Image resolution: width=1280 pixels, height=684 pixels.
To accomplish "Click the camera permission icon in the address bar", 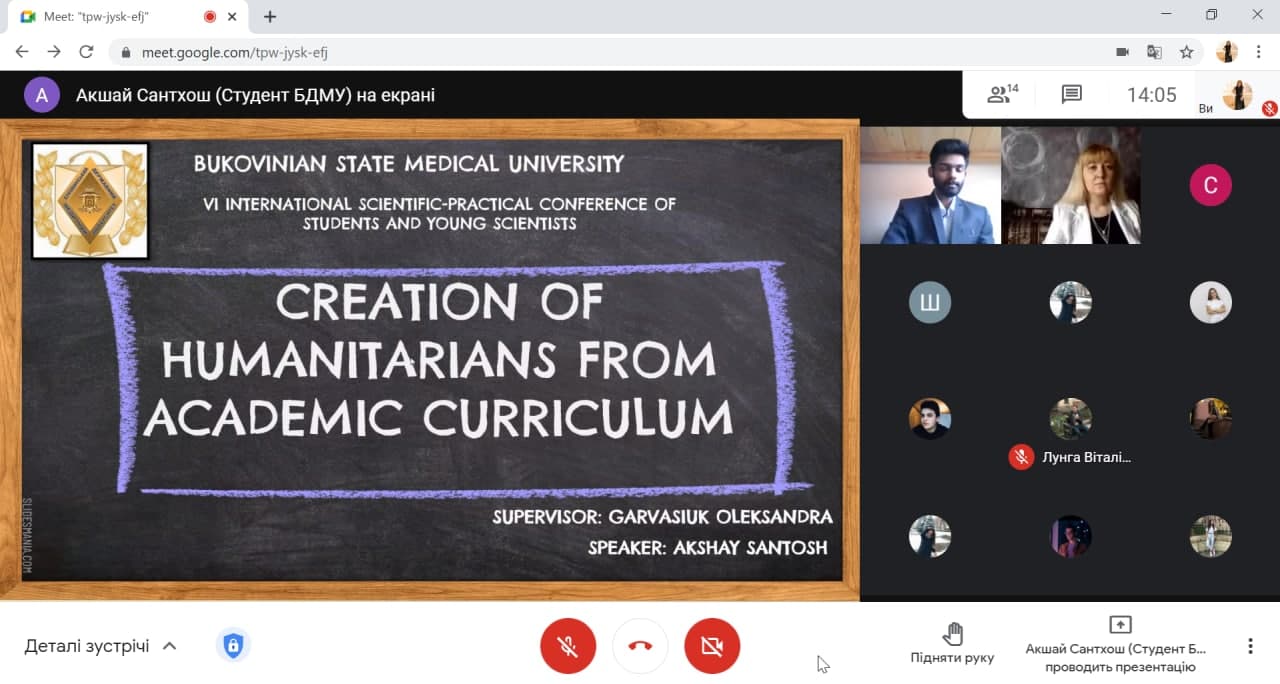I will pos(1122,52).
